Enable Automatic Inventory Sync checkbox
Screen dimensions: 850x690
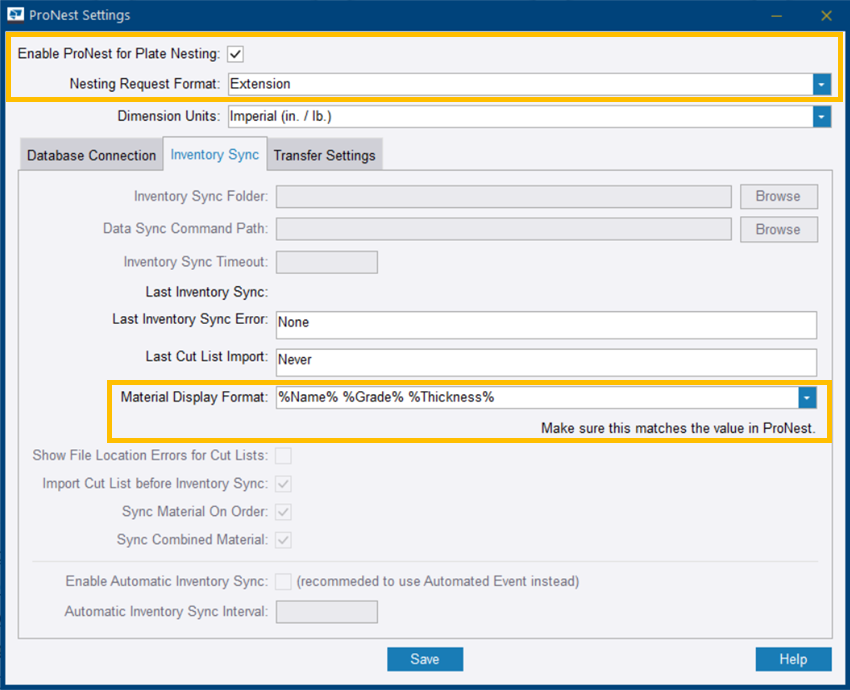tap(283, 582)
